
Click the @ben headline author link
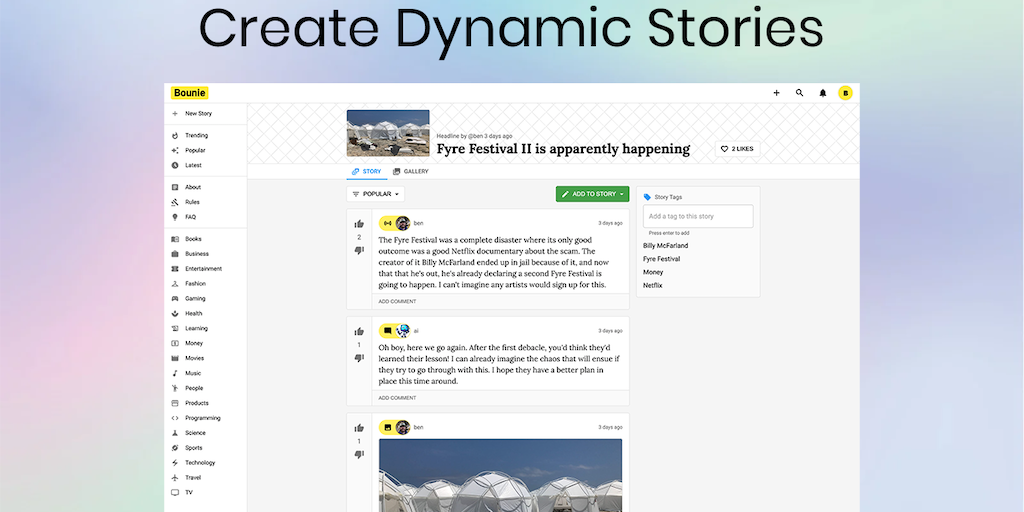[475, 136]
